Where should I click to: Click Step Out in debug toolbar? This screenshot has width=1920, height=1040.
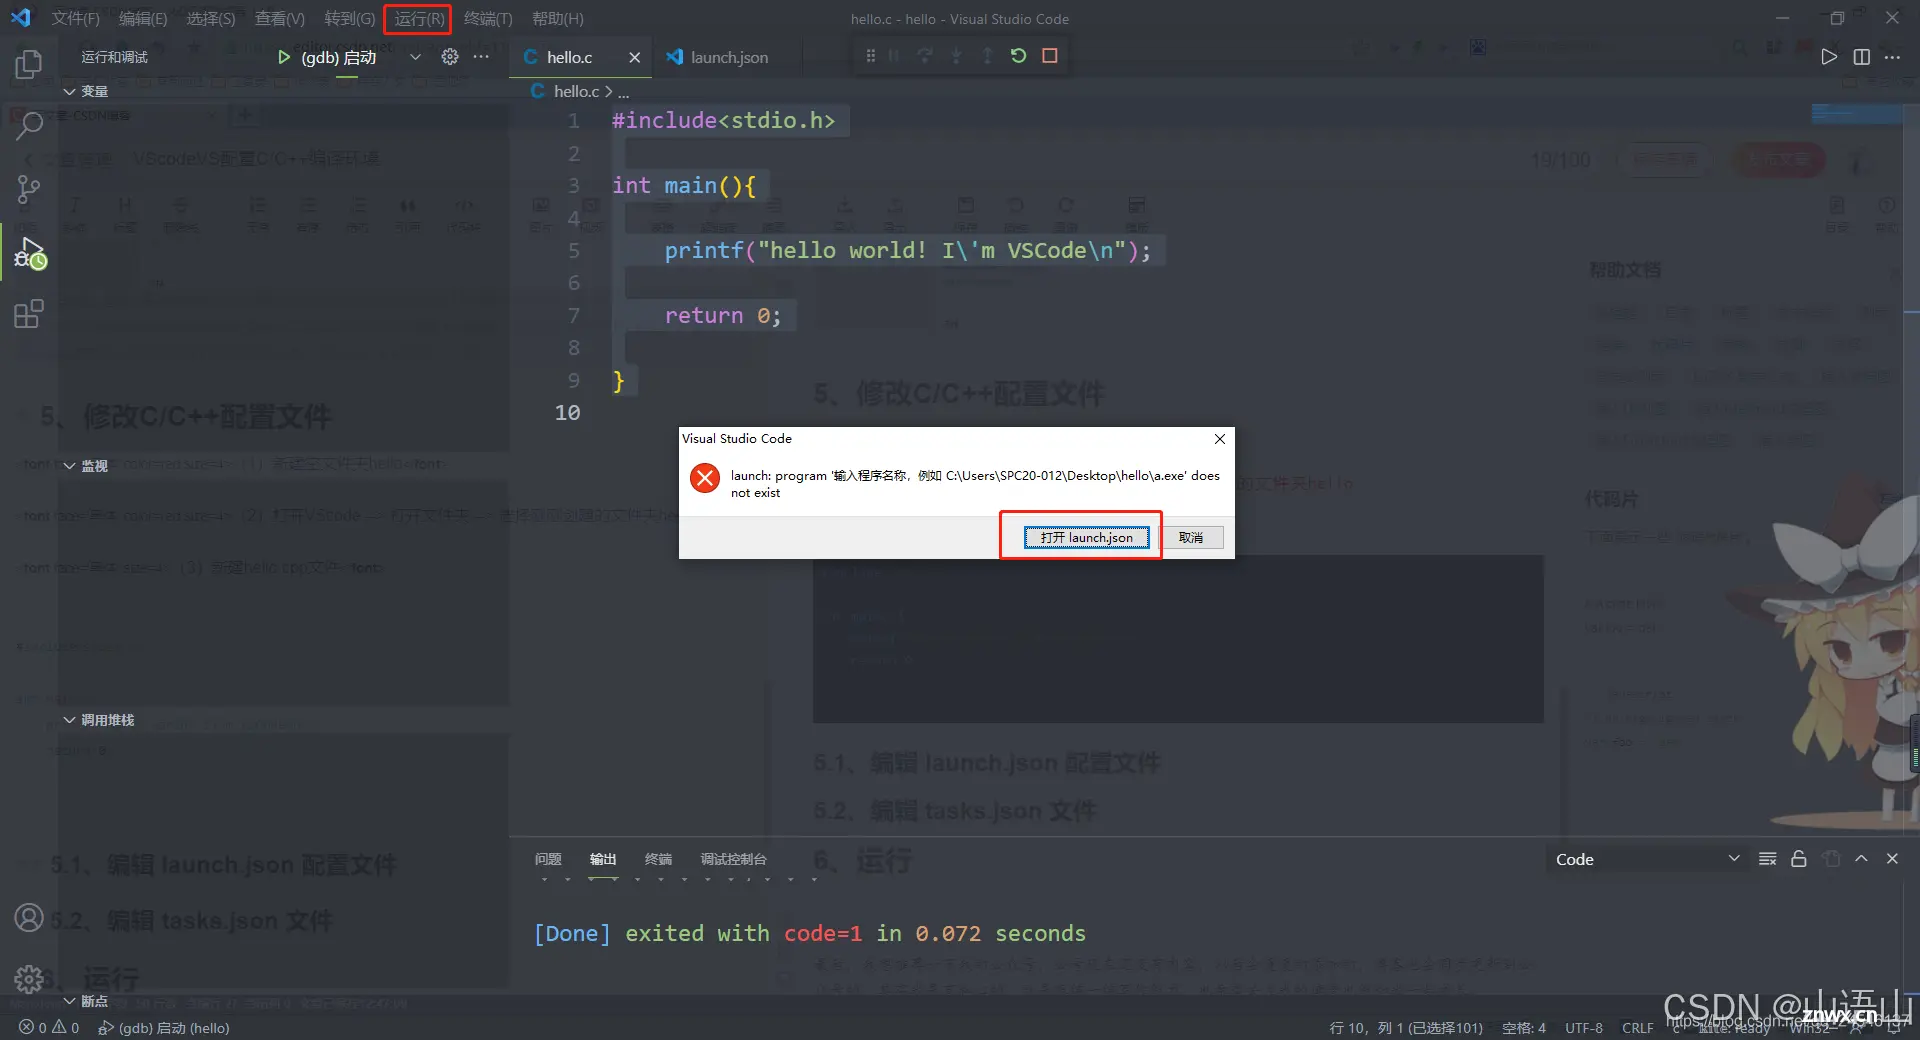coord(987,56)
